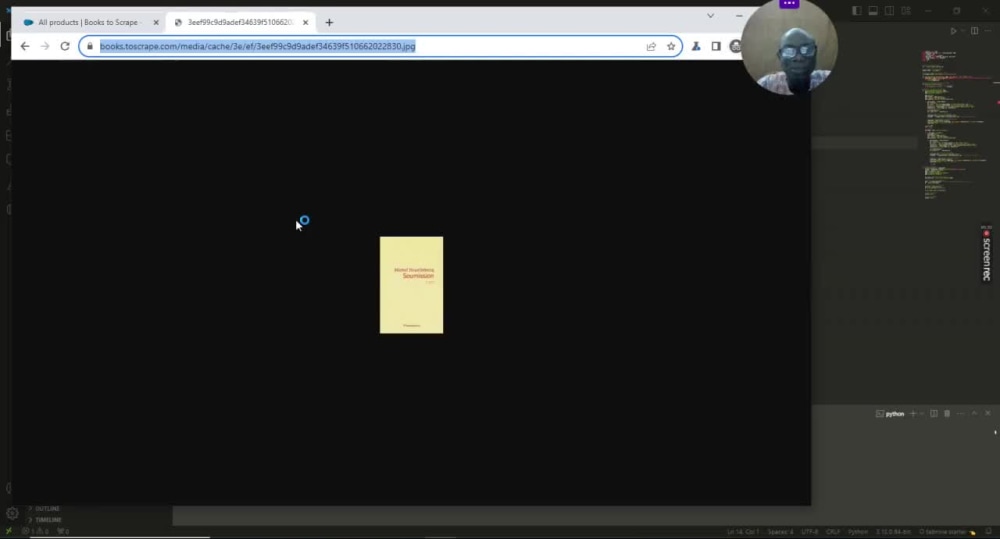This screenshot has width=1000, height=539.
Task: Open Chrome Labs flask icon
Action: (696, 46)
